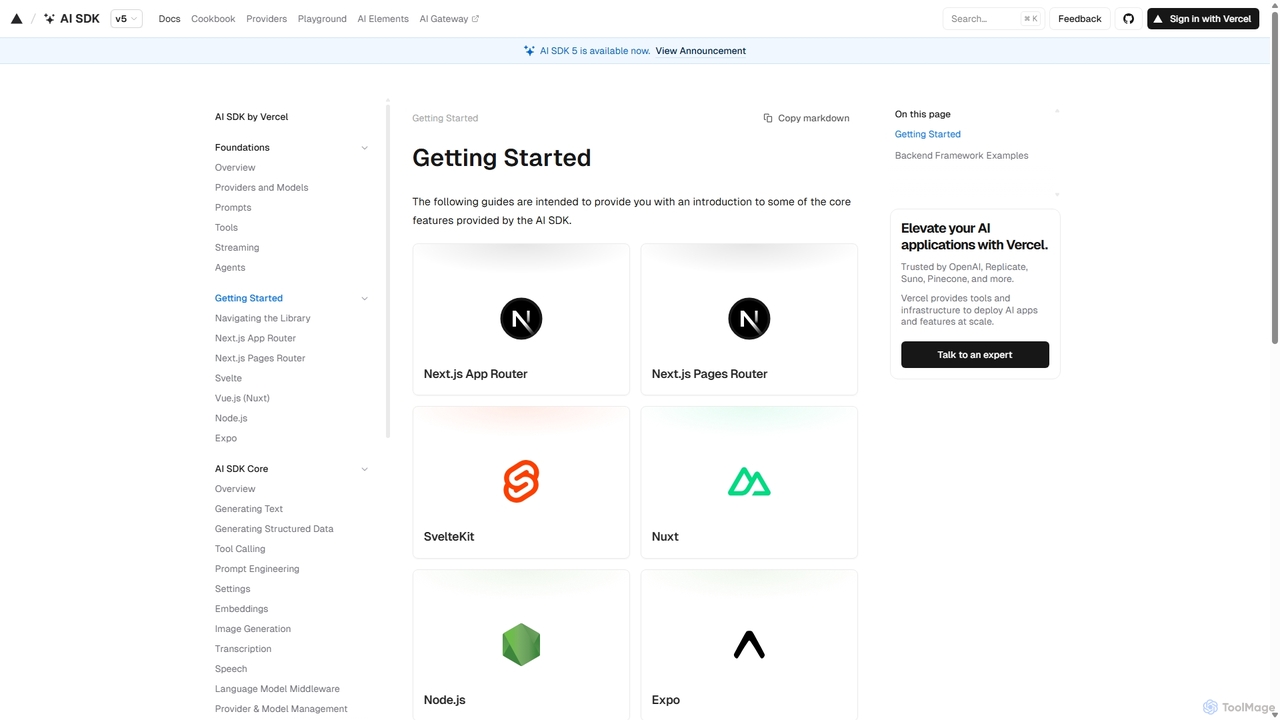Click the Next.js App Router logo
This screenshot has width=1280, height=720.
pos(521,319)
